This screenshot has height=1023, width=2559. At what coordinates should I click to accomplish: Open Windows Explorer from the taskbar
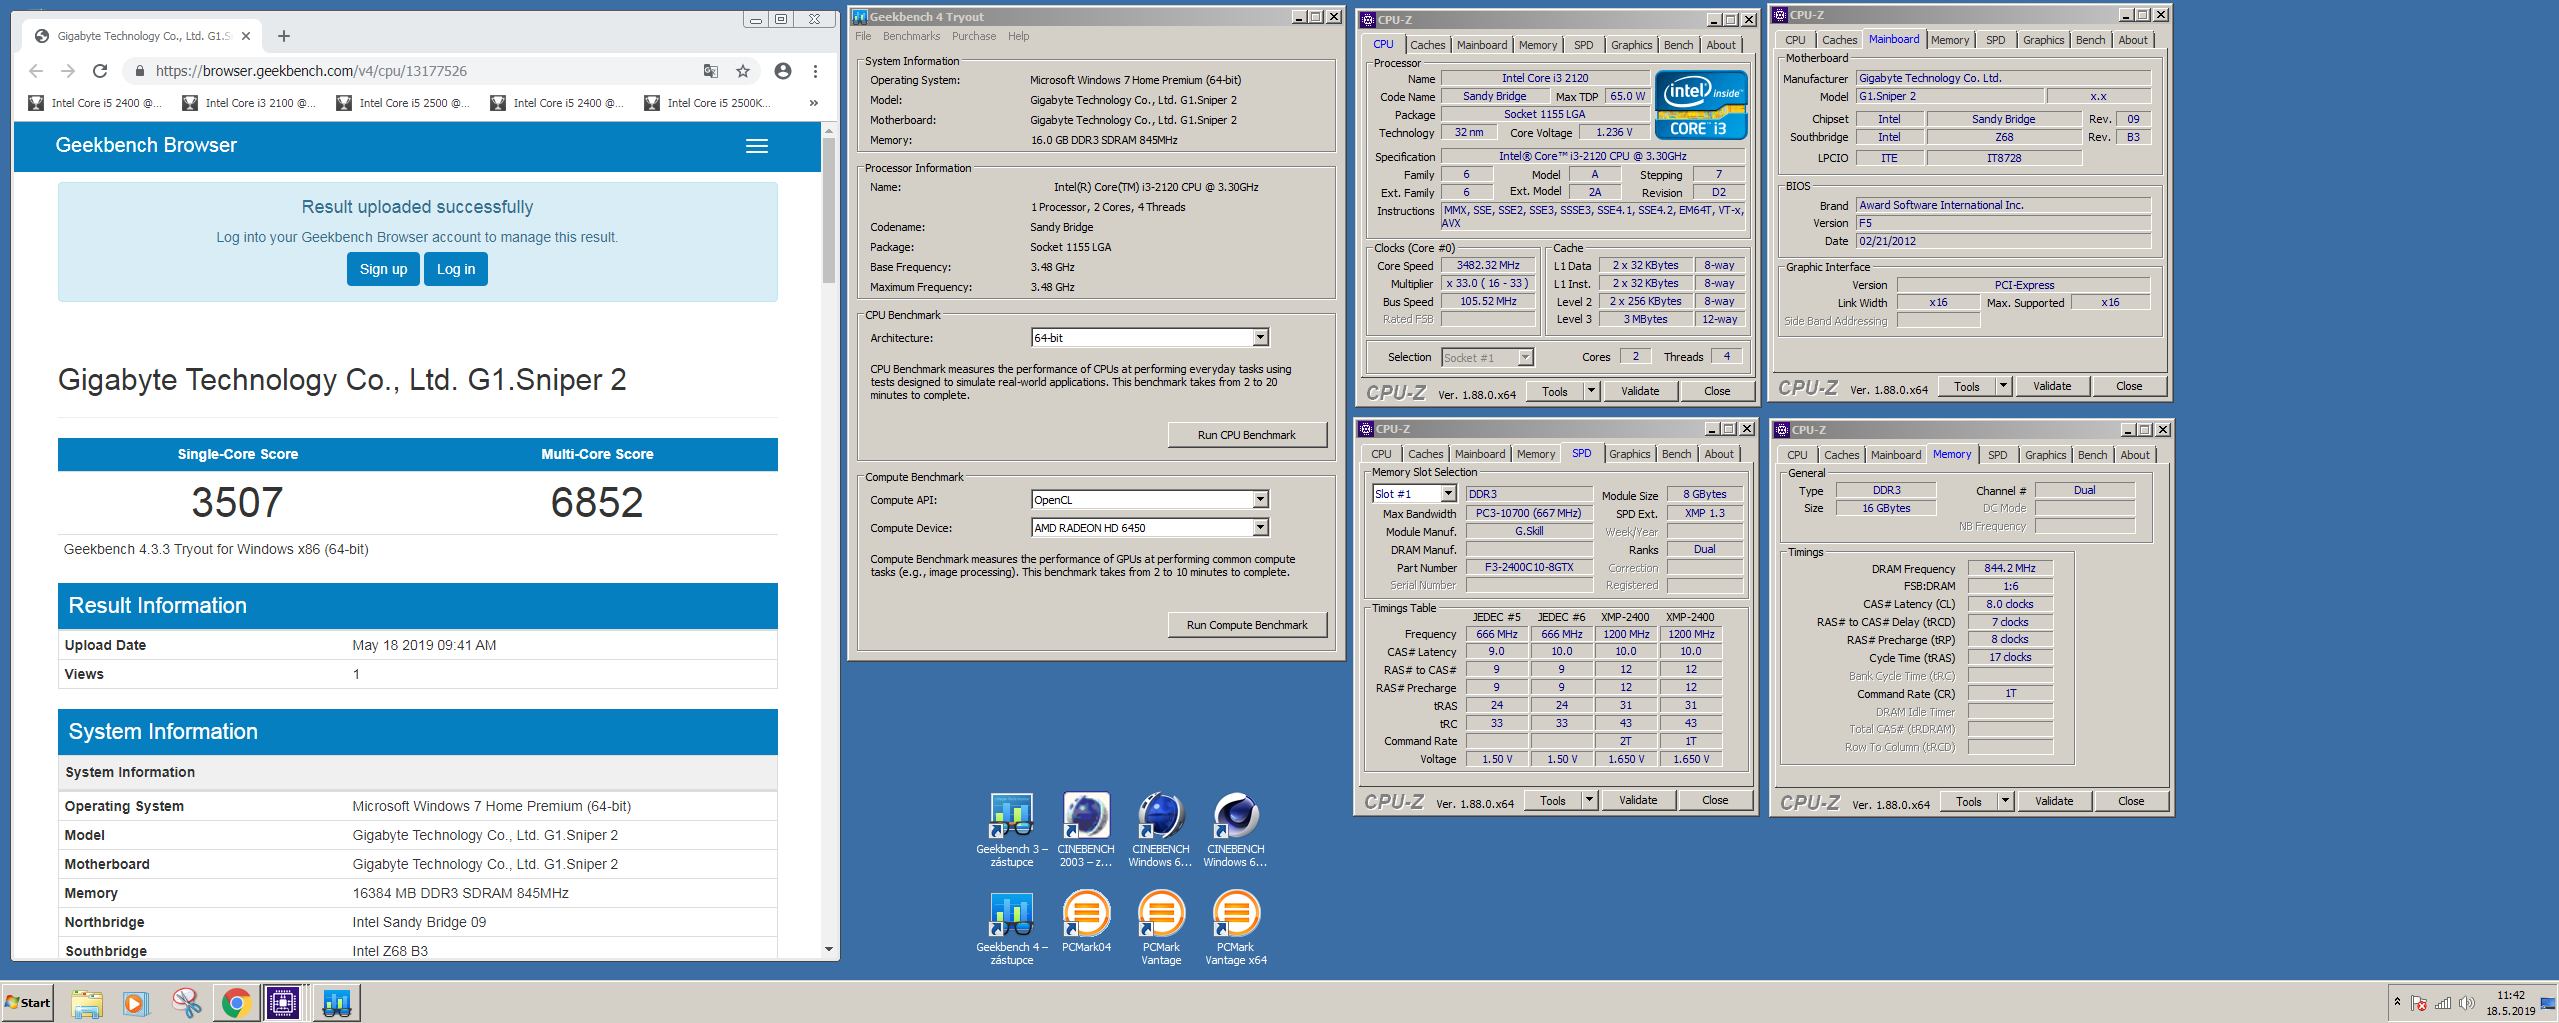coord(87,1003)
